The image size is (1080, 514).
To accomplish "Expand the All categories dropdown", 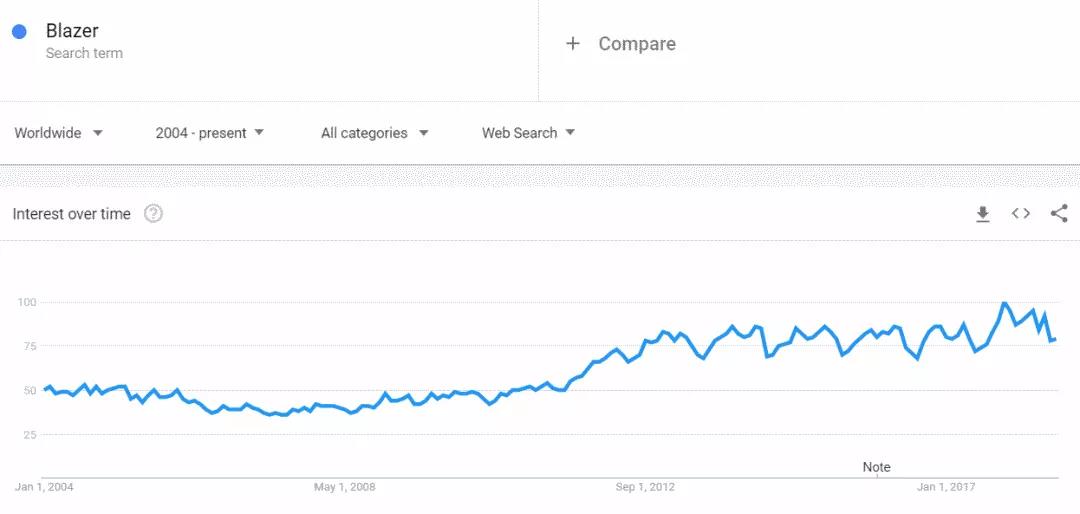I will tap(374, 133).
